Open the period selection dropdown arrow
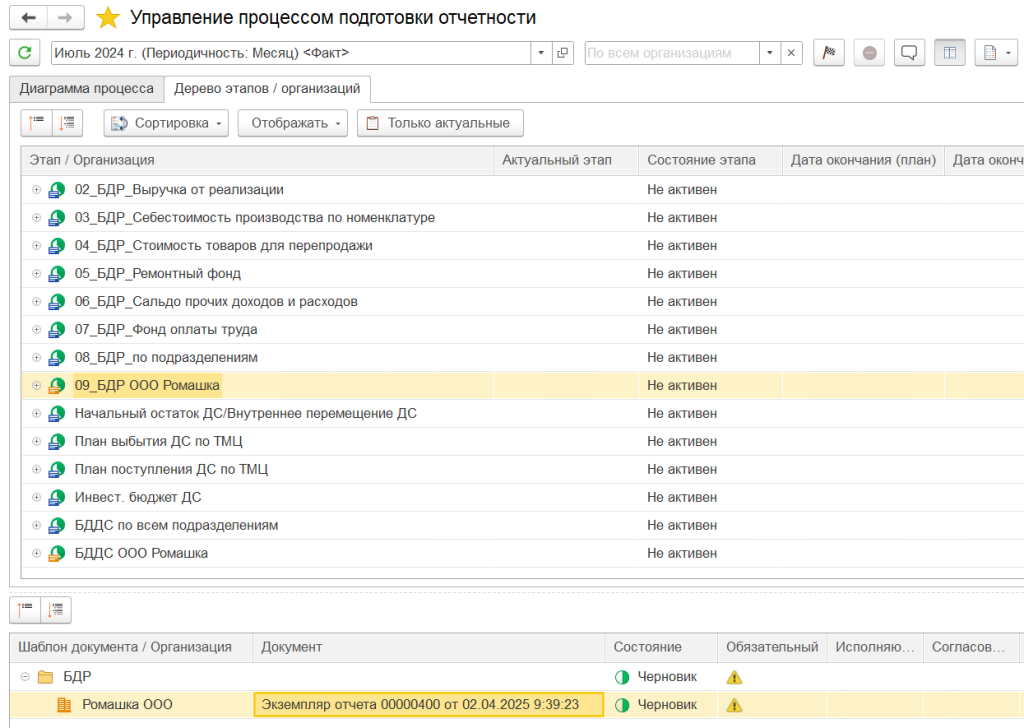This screenshot has height=728, width=1024. 541,53
